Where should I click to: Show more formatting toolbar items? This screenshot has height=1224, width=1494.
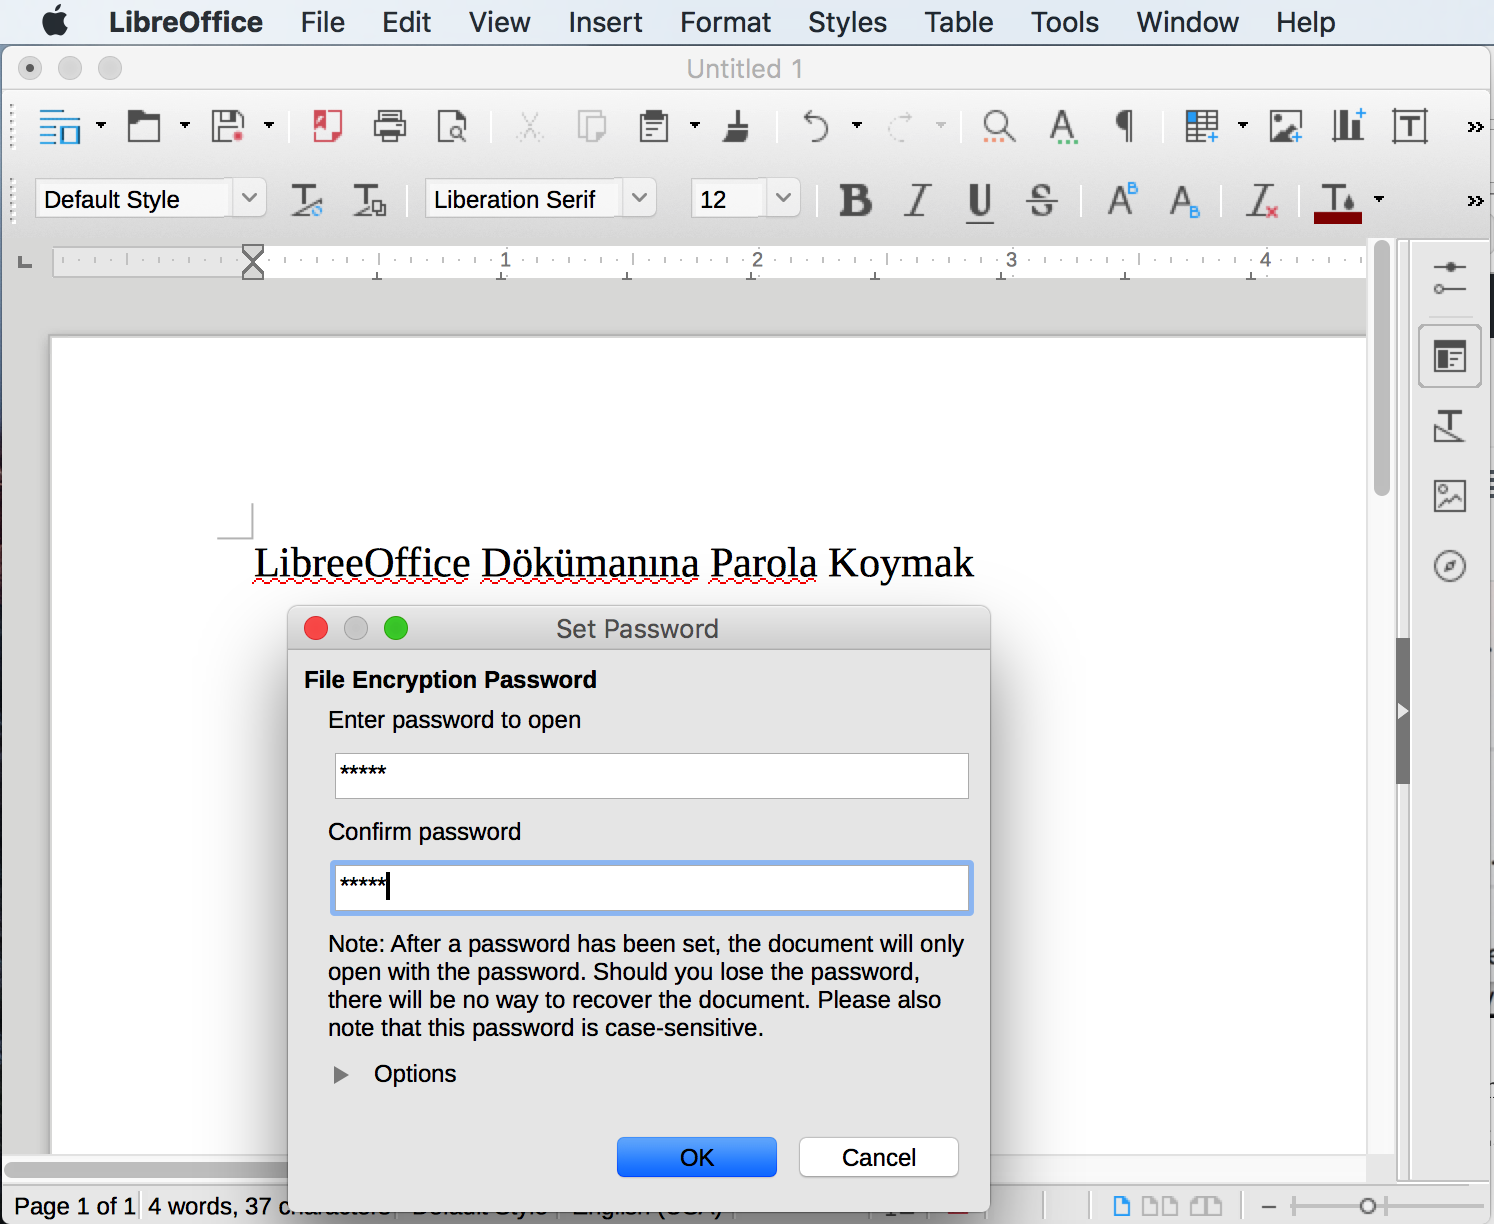(x=1475, y=201)
